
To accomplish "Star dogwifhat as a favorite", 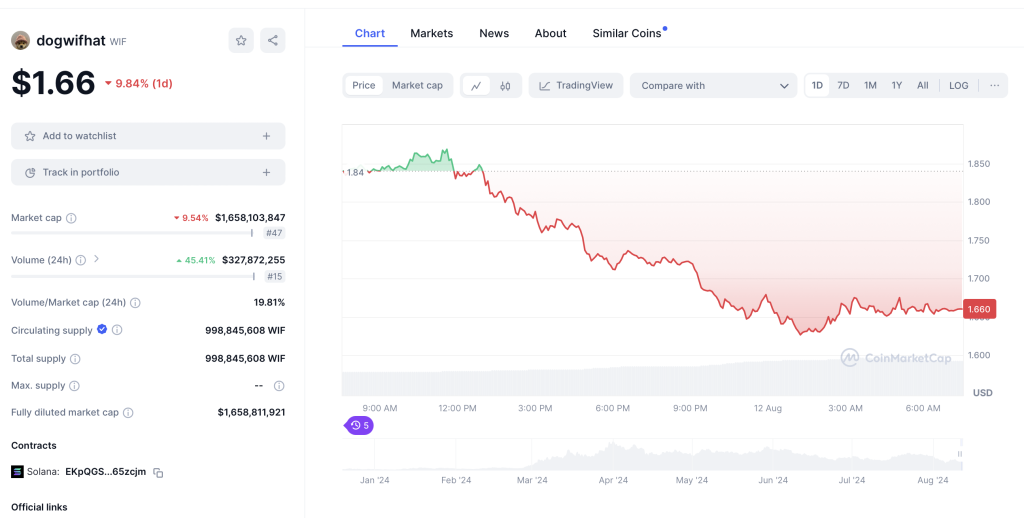I will [241, 40].
